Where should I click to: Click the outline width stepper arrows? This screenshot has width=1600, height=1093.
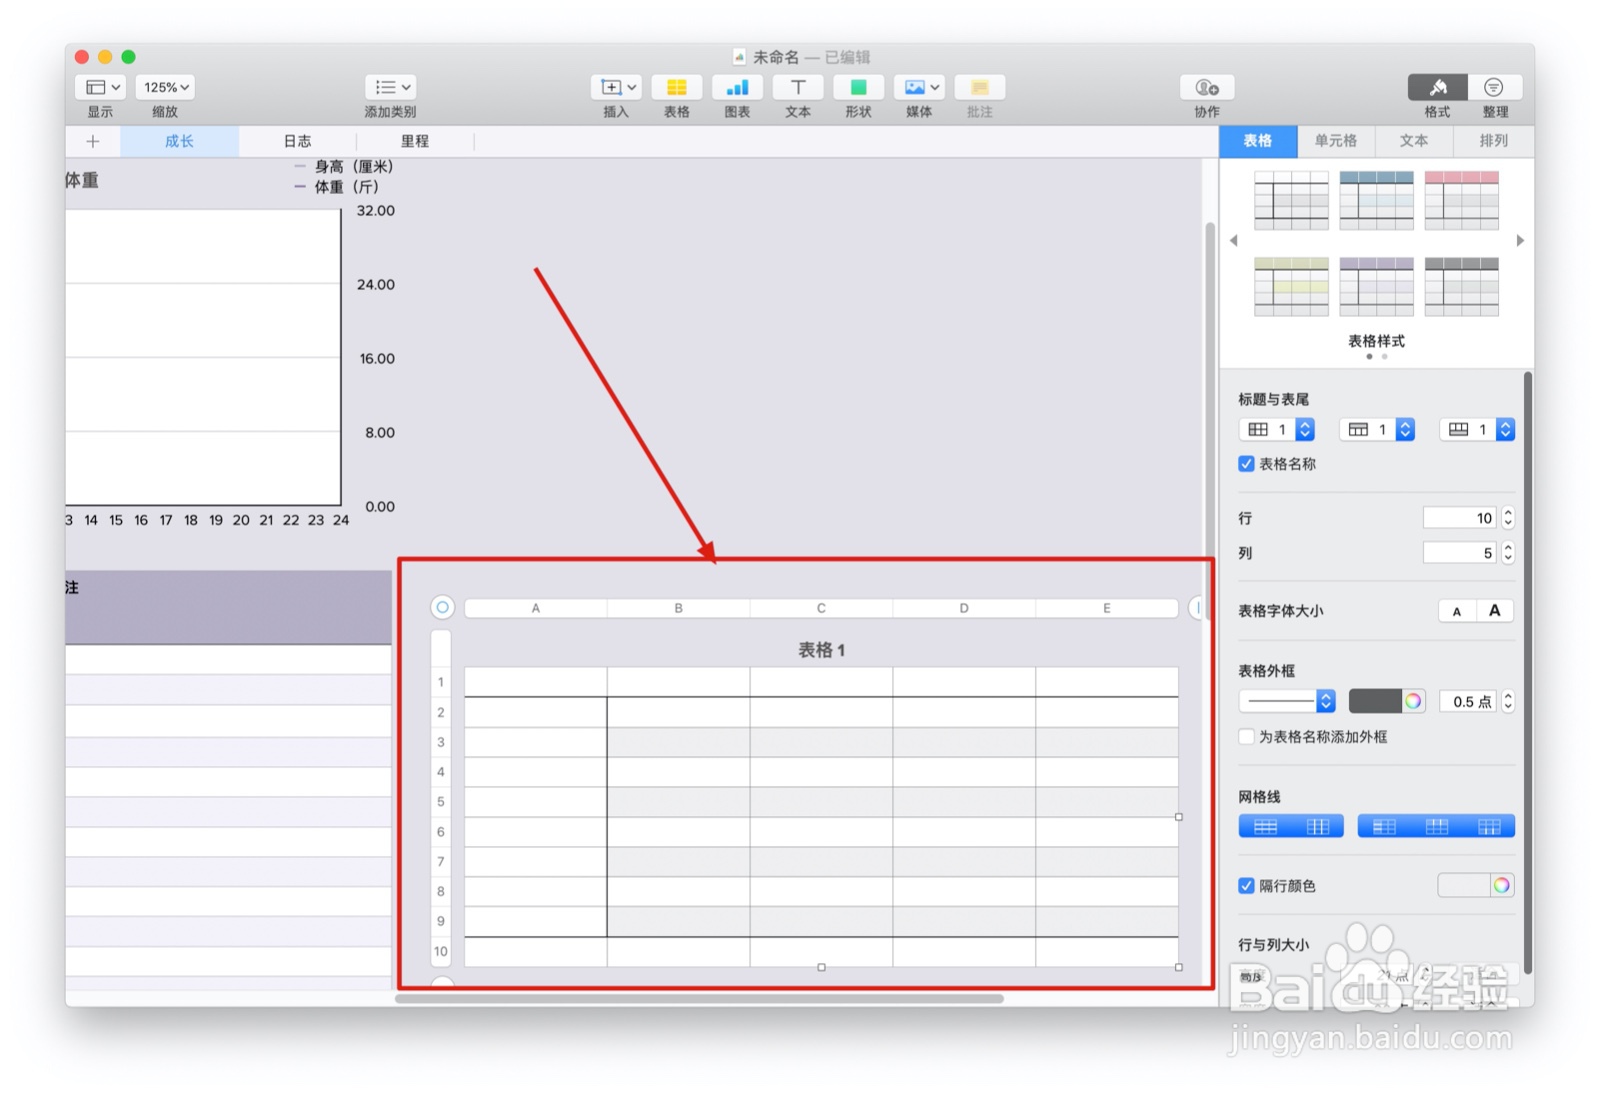click(x=1508, y=701)
